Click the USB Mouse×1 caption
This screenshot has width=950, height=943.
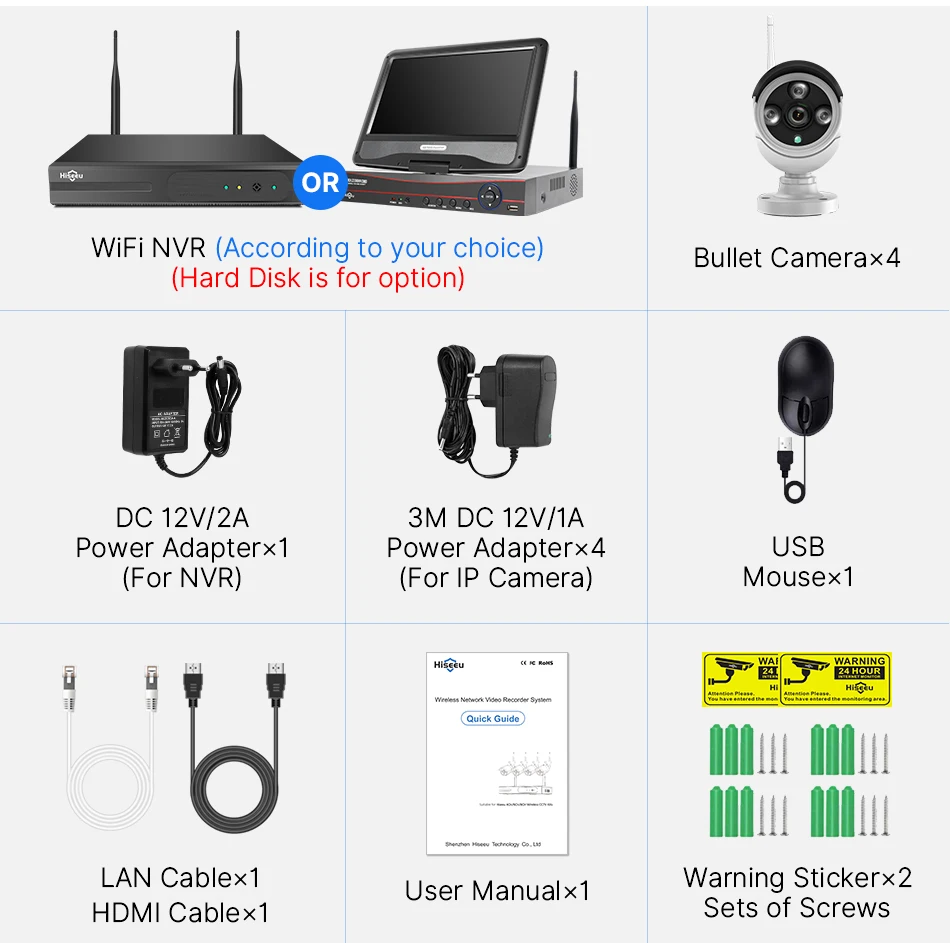click(x=798, y=562)
